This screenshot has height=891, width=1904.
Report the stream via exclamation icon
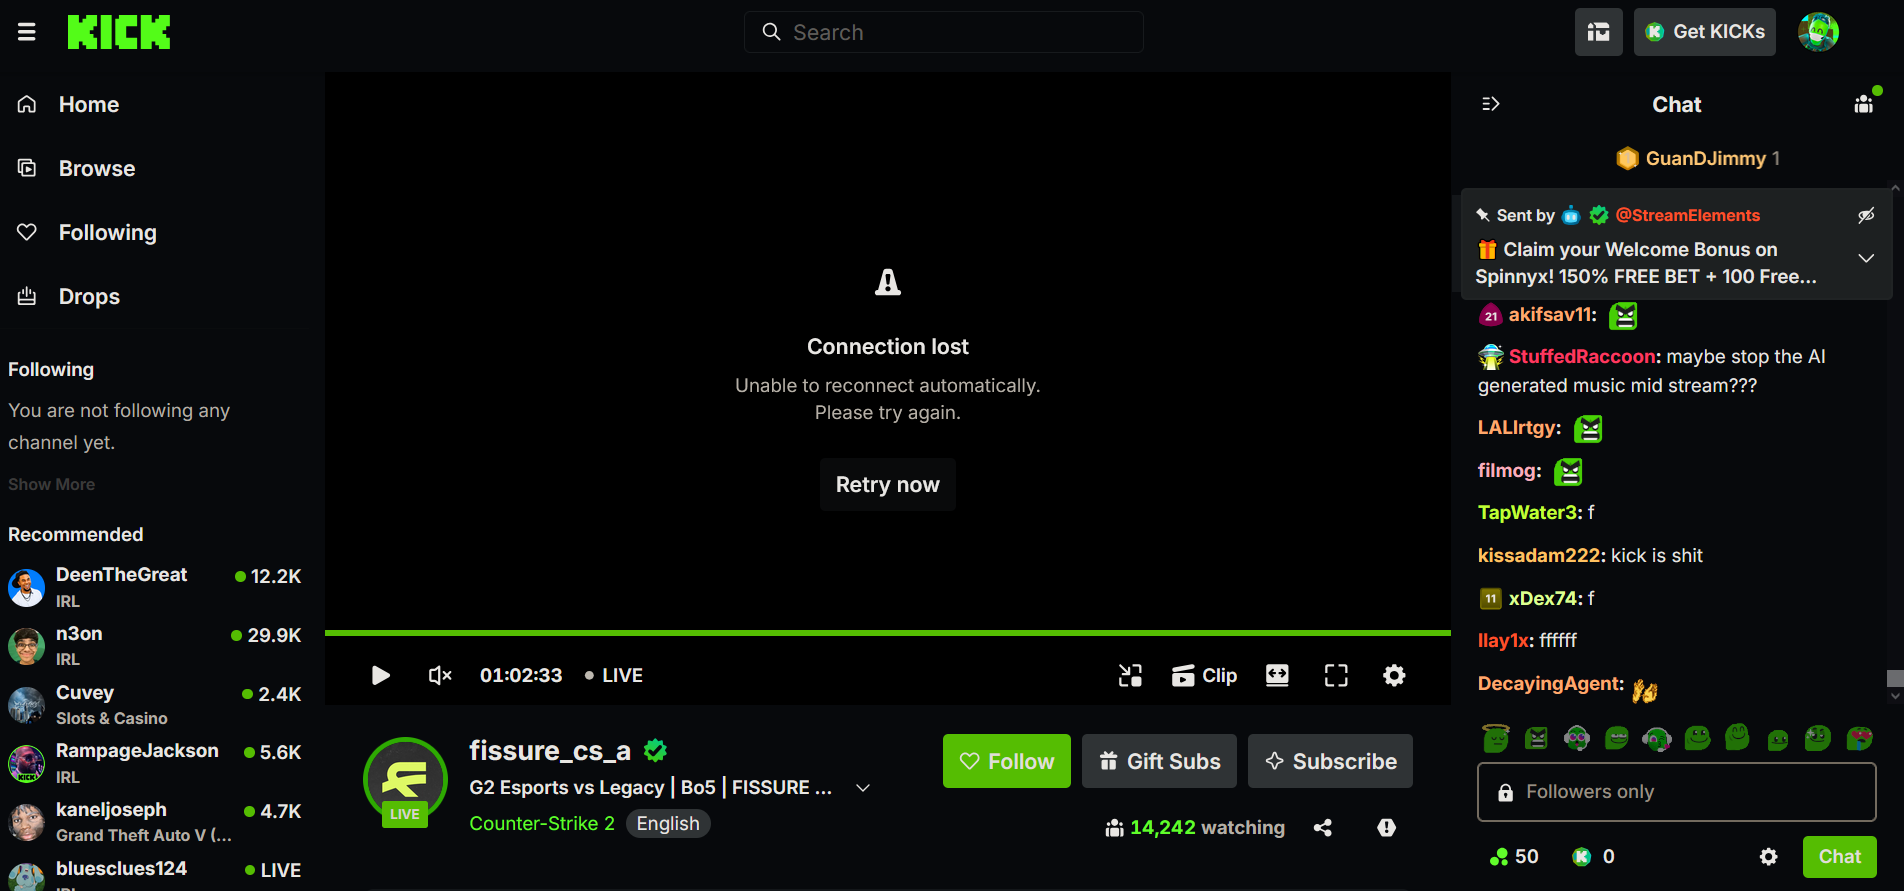coord(1386,828)
